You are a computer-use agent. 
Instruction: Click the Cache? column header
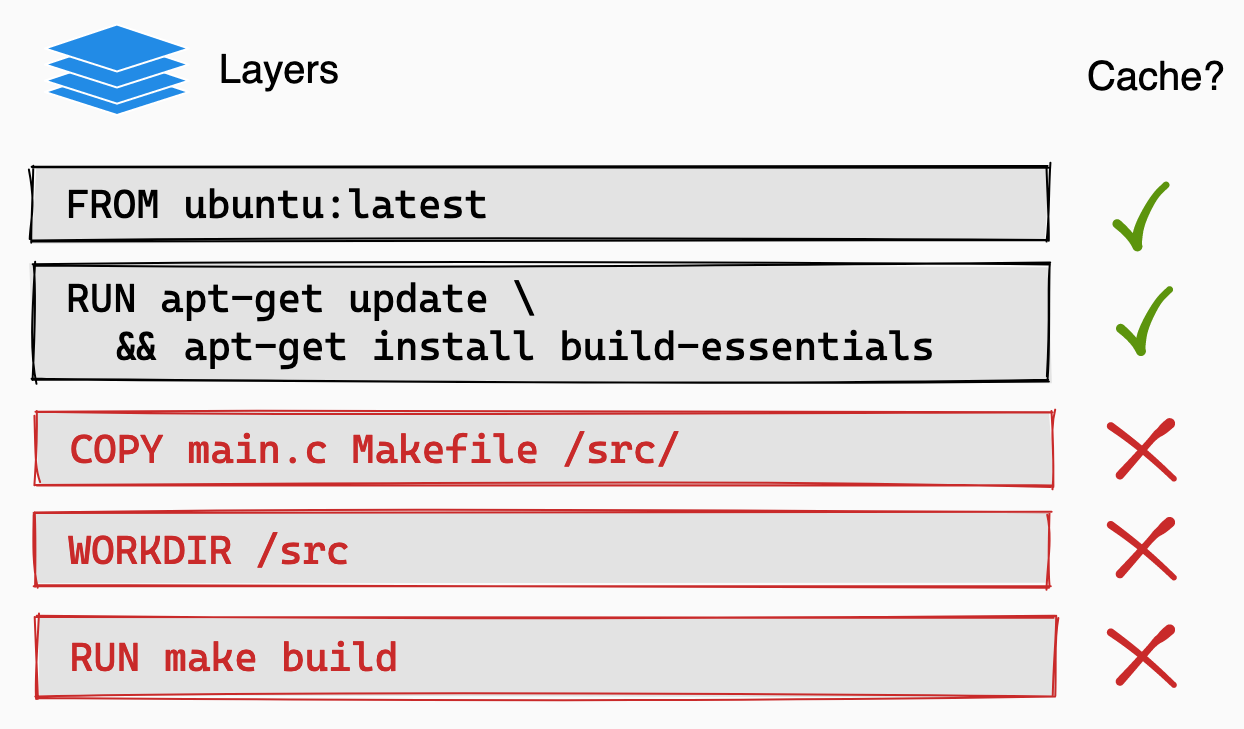tap(1155, 77)
